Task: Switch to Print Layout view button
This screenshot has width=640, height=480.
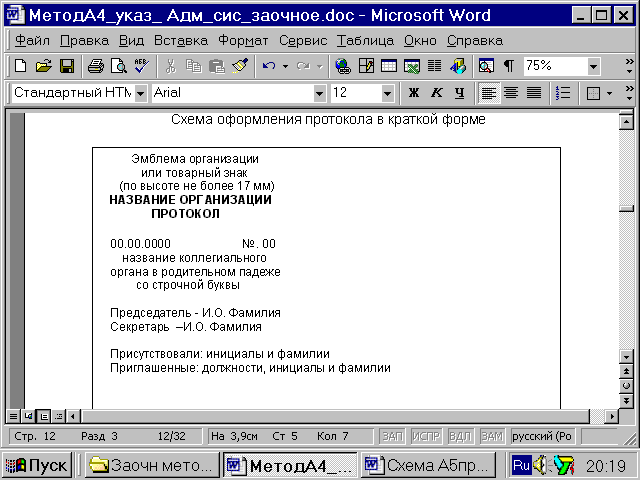Action: tap(44, 416)
